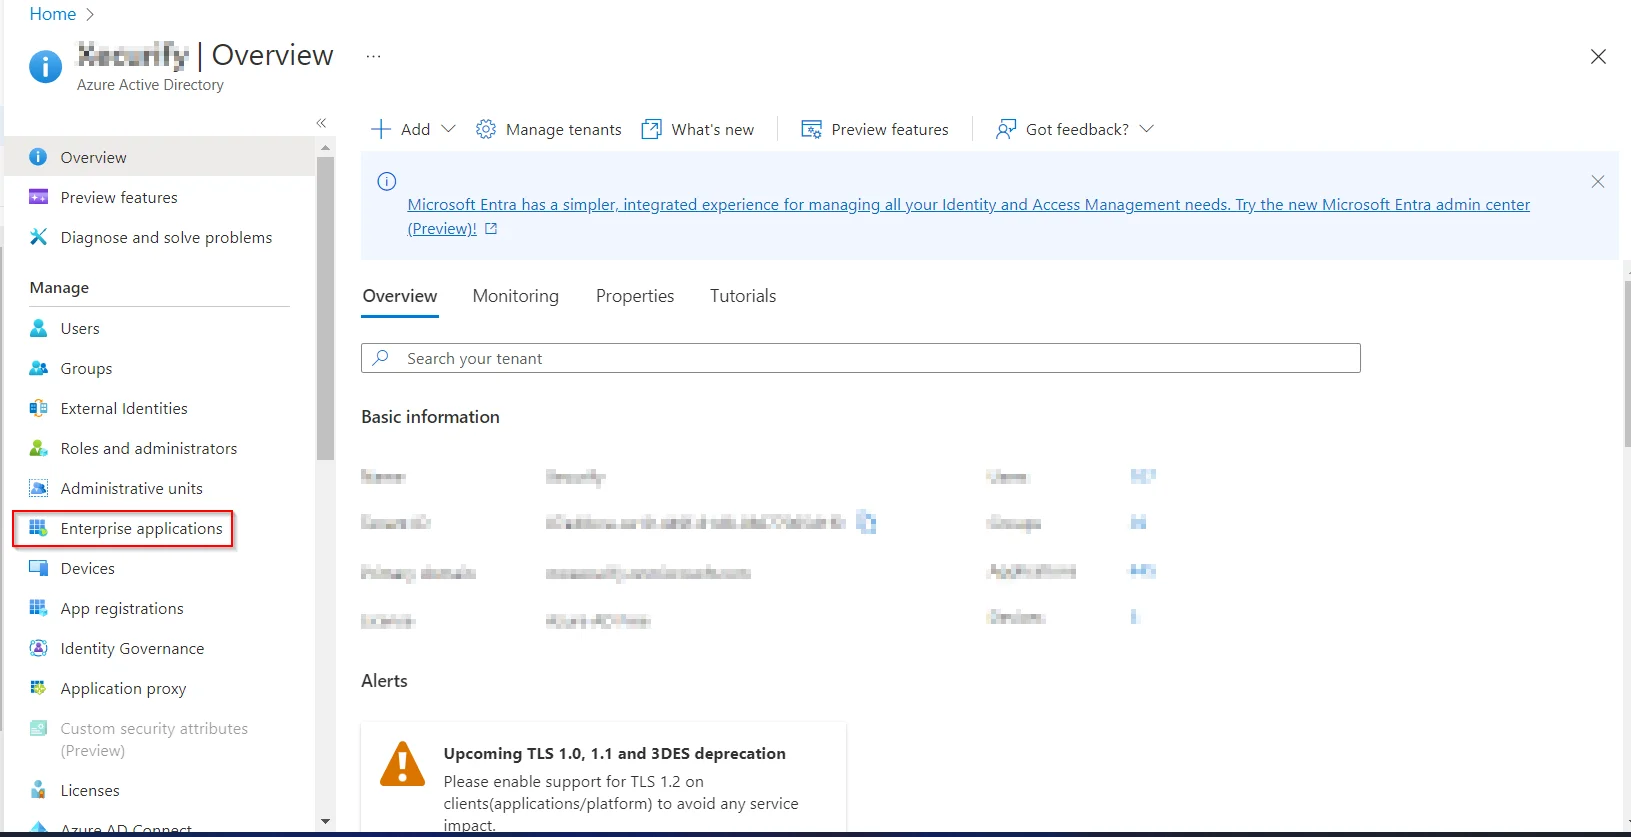Open the Tutorials tab
This screenshot has width=1631, height=837.
pyautogui.click(x=743, y=296)
